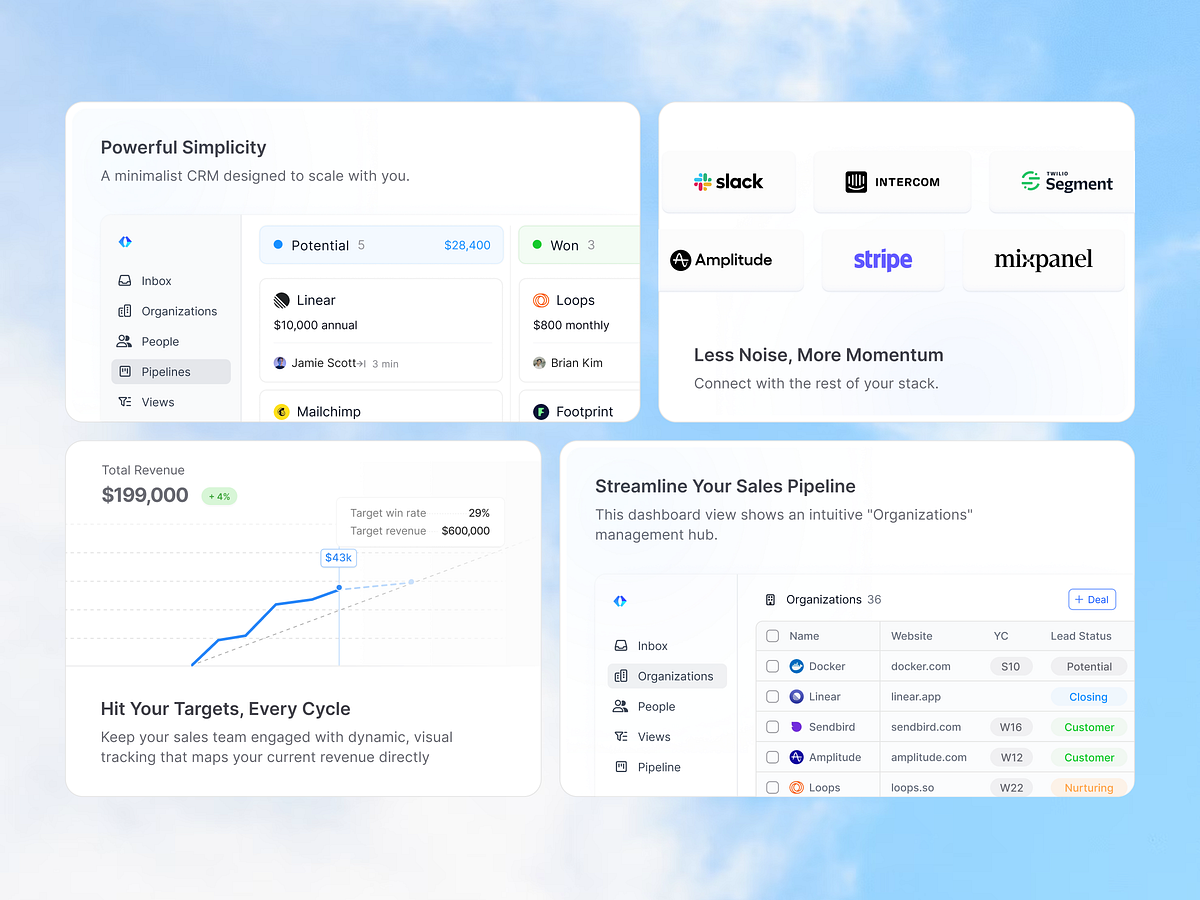Click the Sendbird logo in table
This screenshot has height=900, width=1200.
click(x=797, y=727)
